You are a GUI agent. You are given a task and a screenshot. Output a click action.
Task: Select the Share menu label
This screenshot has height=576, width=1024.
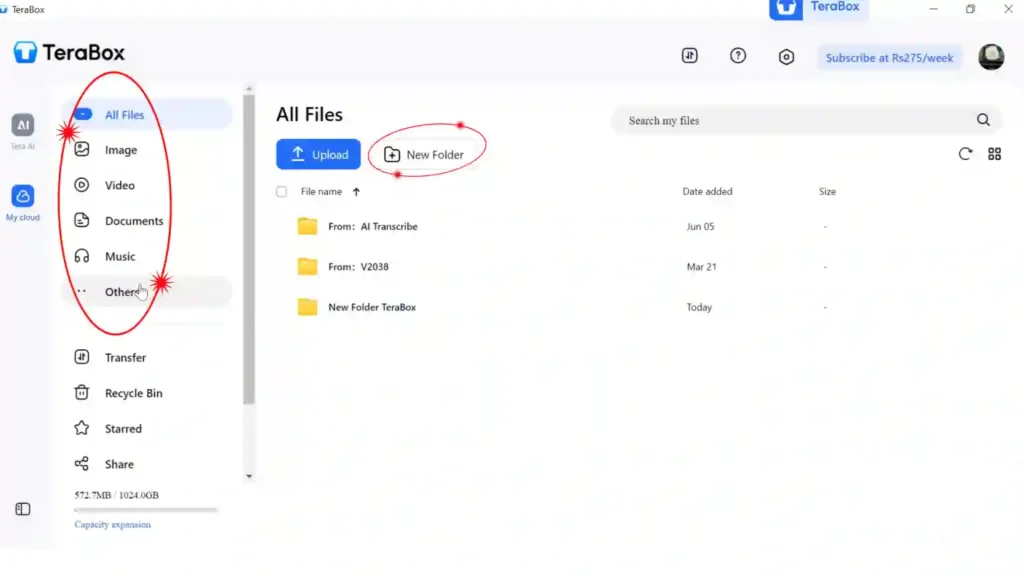pyautogui.click(x=119, y=464)
